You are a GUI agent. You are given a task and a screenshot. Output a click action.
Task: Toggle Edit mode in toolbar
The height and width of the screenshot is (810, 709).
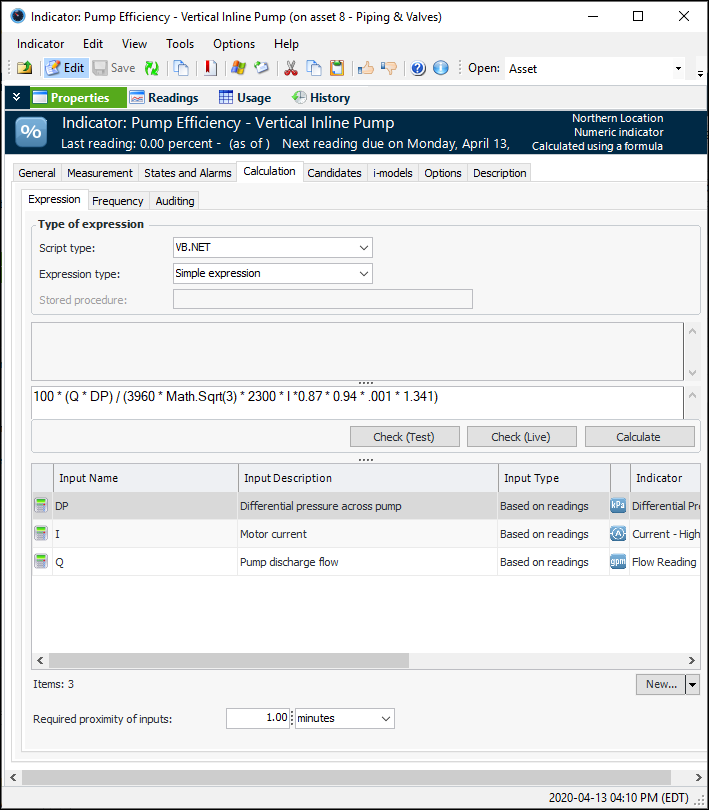point(65,68)
